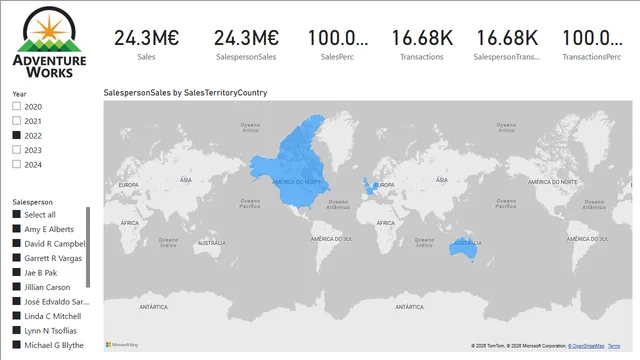Check the 2021 year checkbox
Viewport: 640px width, 360px height.
(16, 120)
